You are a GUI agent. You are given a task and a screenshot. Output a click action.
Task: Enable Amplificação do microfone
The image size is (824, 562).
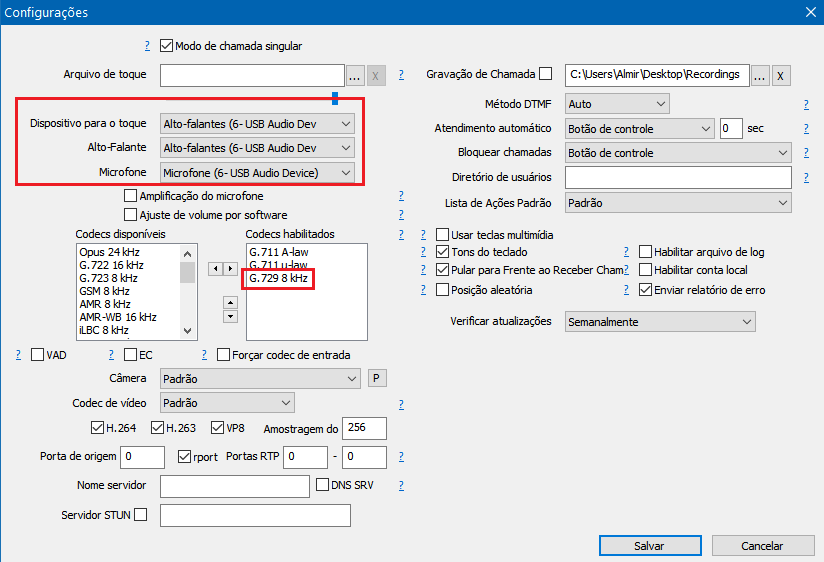click(130, 196)
